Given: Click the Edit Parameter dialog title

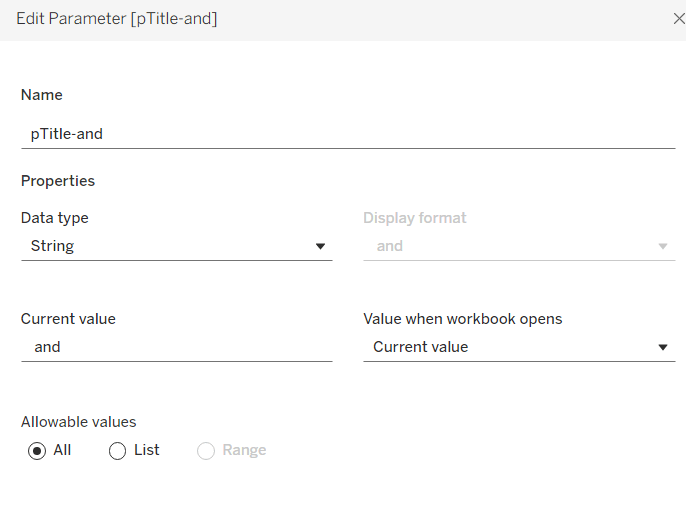Looking at the screenshot, I should pos(116,19).
